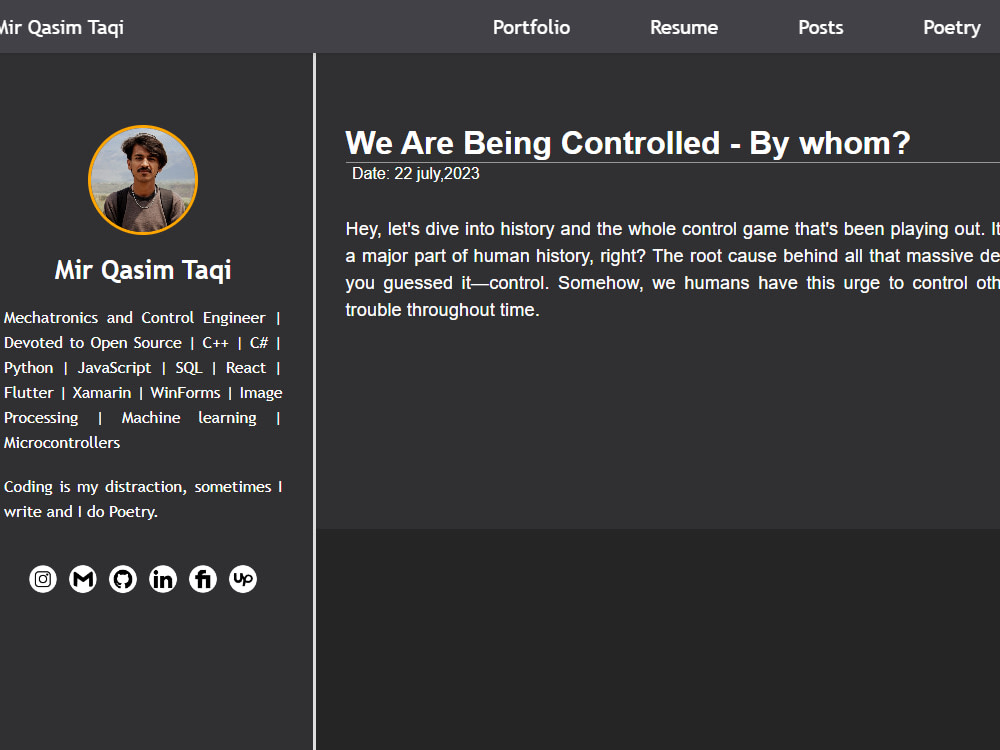
Task: Open the GitHub profile icon
Action: point(122,579)
